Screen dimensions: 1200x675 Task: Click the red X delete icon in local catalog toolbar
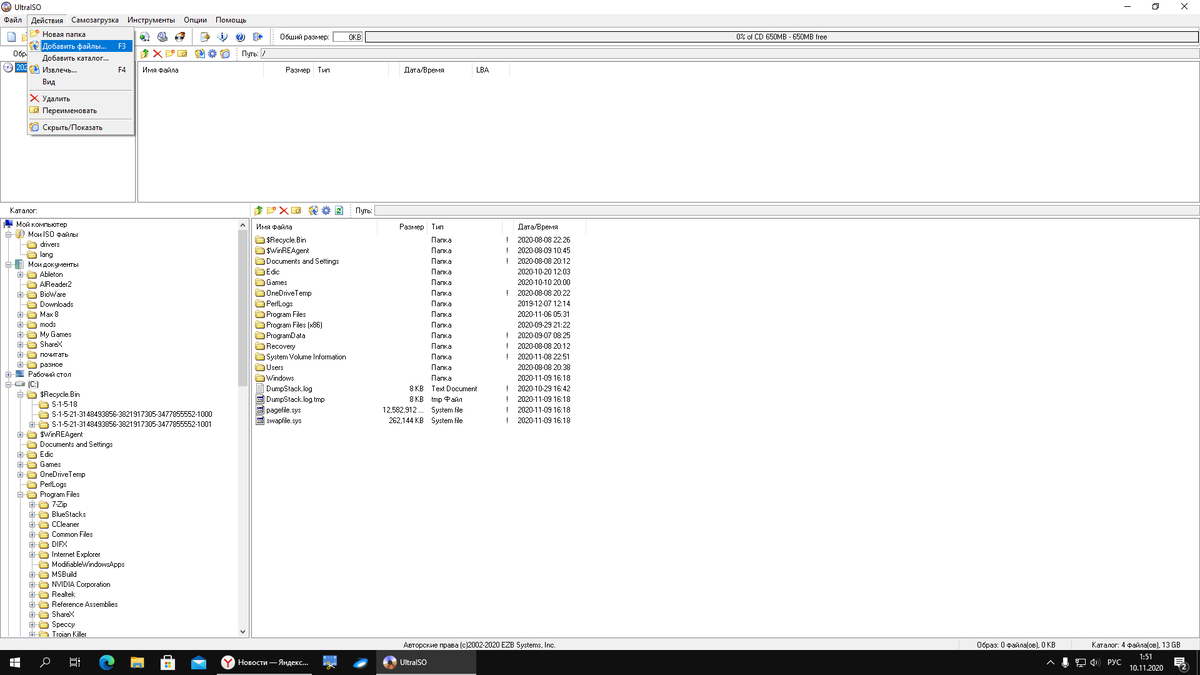point(284,211)
